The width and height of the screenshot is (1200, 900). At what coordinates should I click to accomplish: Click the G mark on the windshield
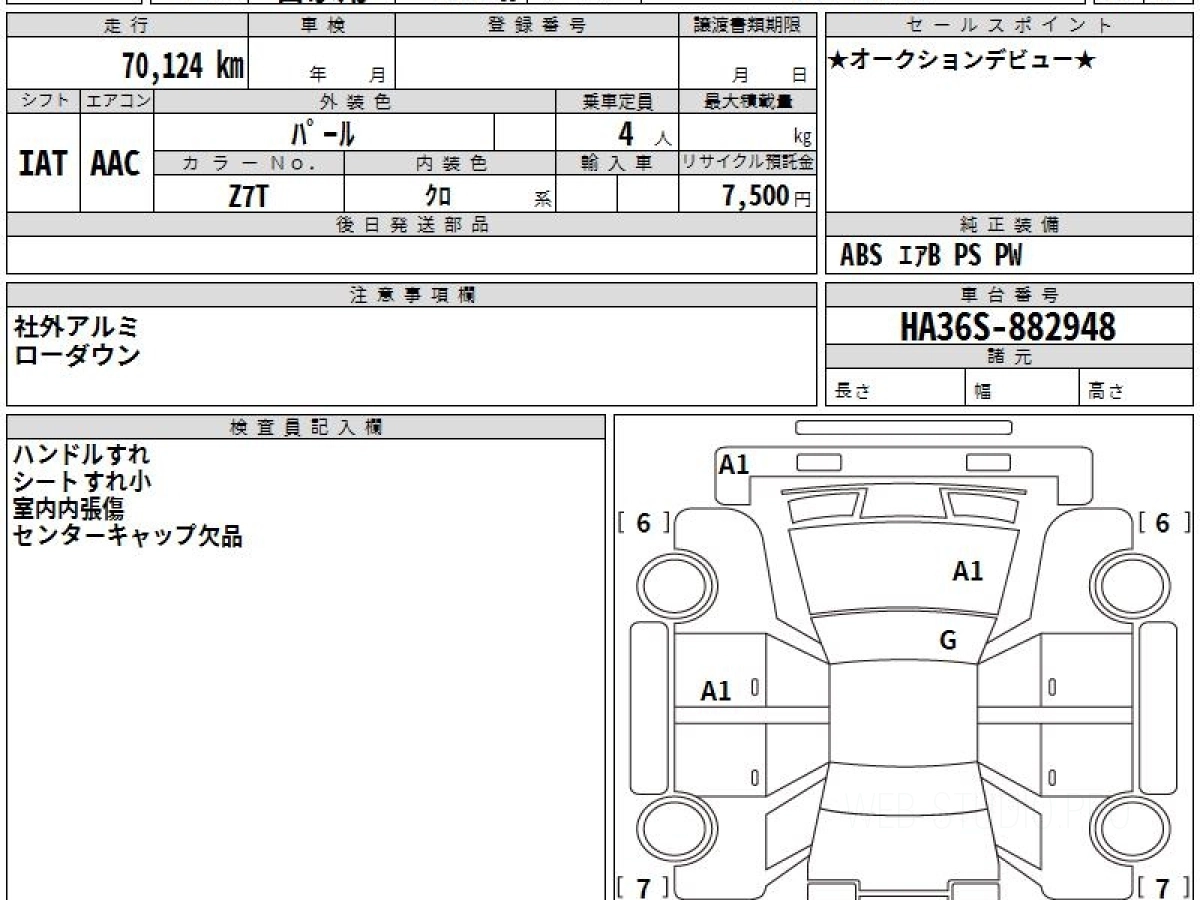point(948,642)
